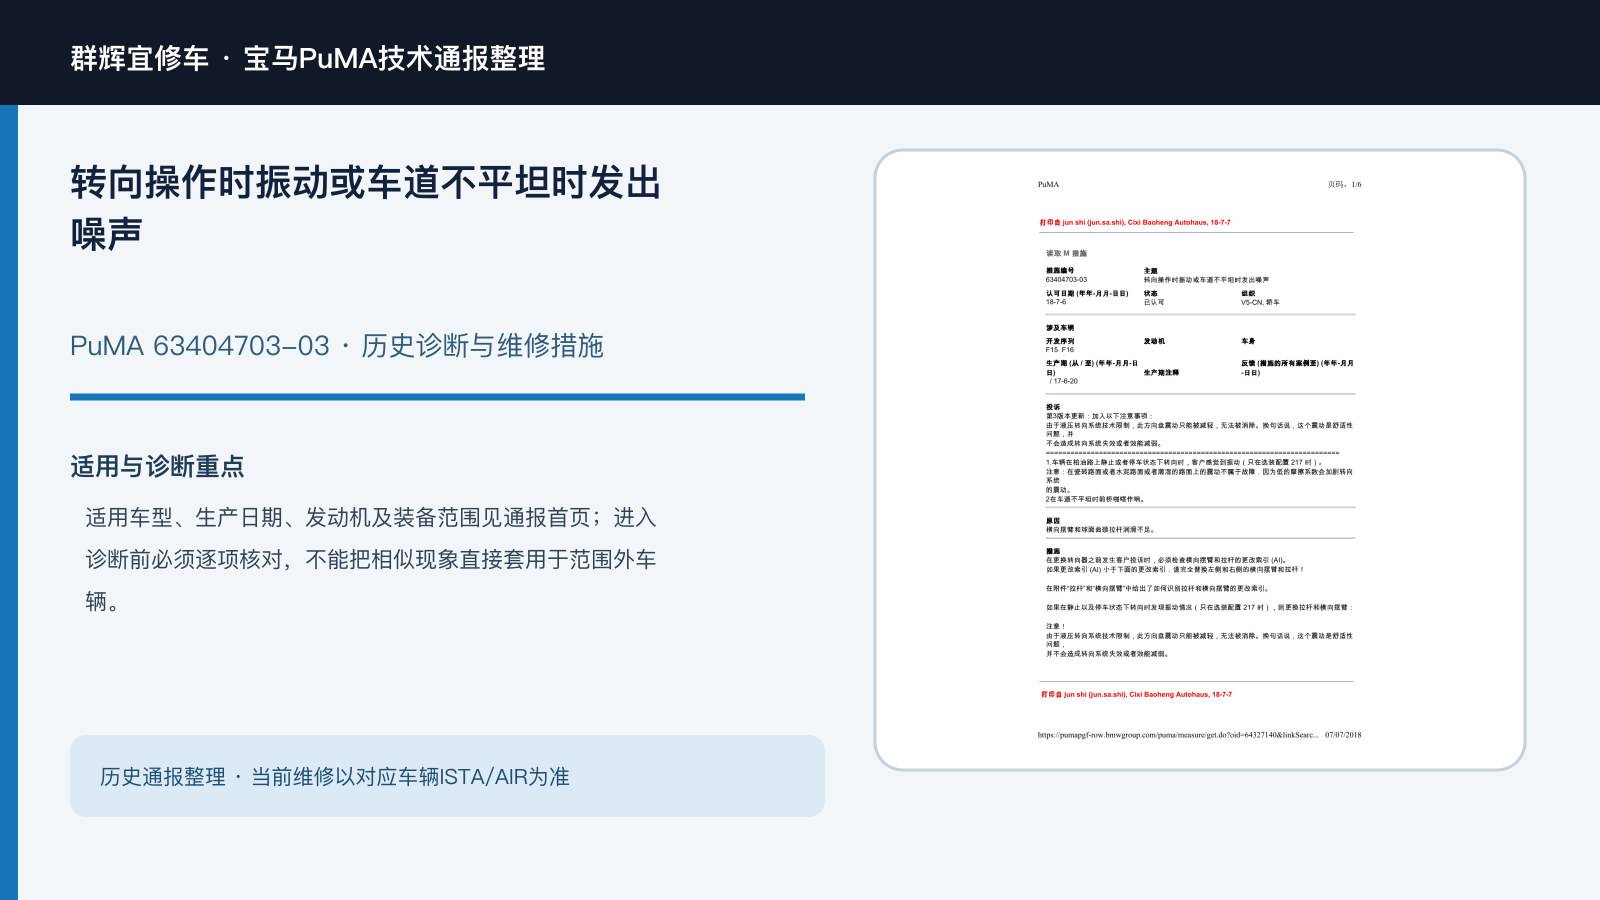The height and width of the screenshot is (900, 1600).
Task: Click the red 打印者 line at document bottom
Action: pos(1136,694)
